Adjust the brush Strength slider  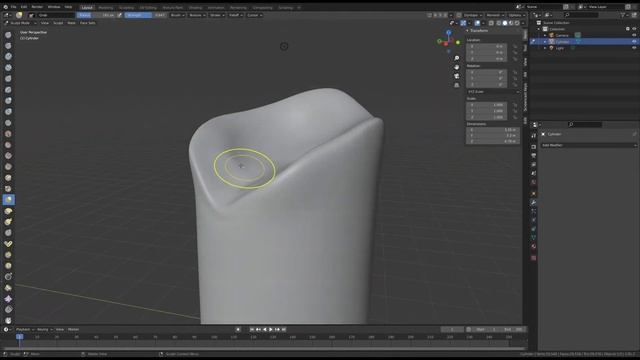(145, 15)
